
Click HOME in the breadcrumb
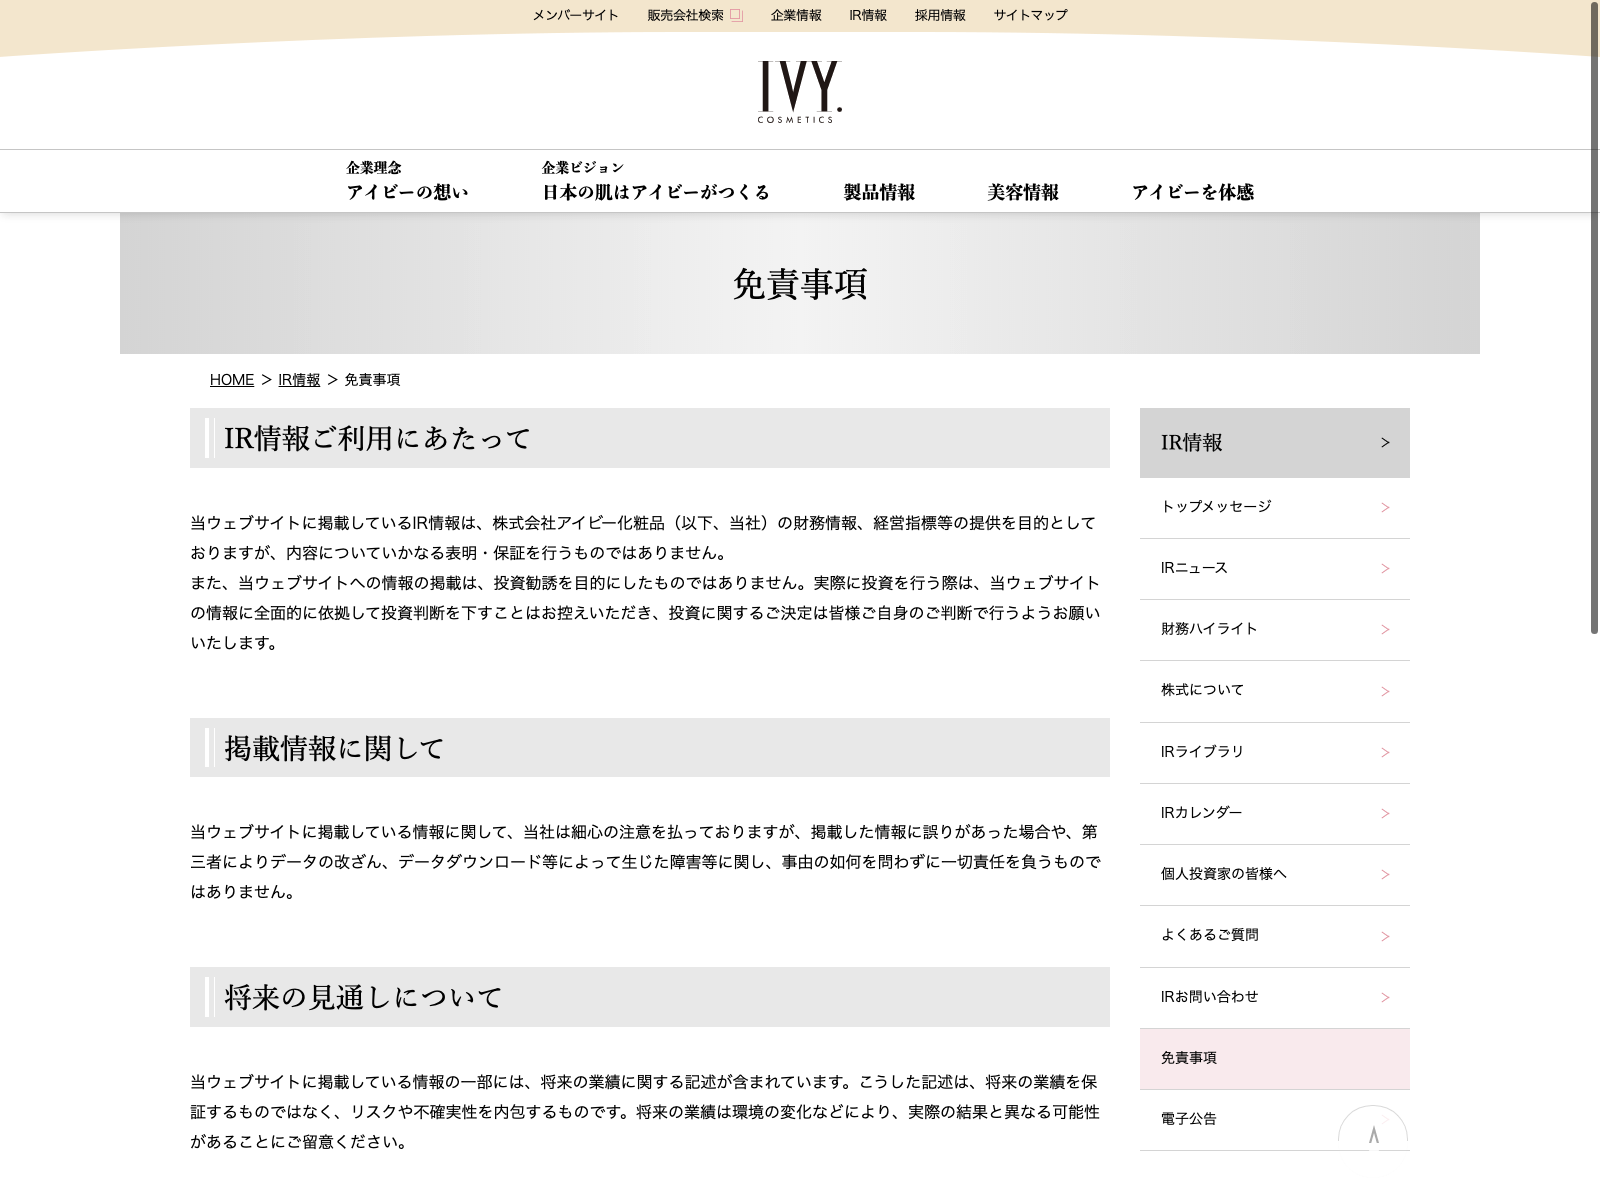tap(232, 380)
